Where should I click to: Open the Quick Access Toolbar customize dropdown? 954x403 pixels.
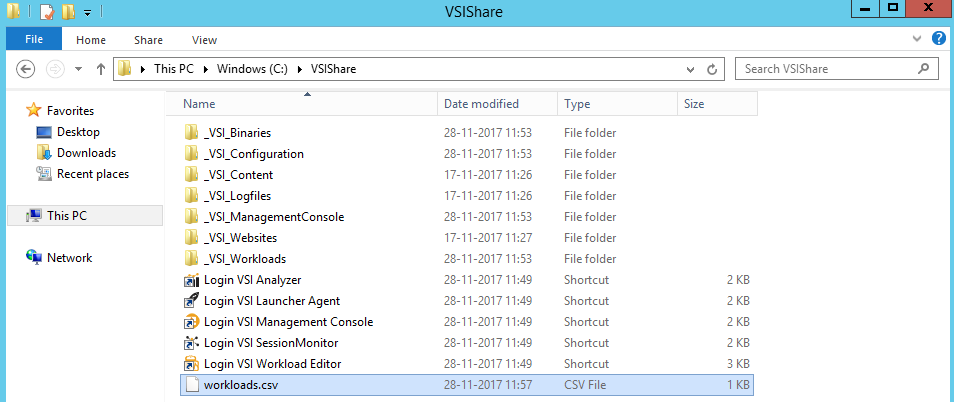click(x=88, y=12)
